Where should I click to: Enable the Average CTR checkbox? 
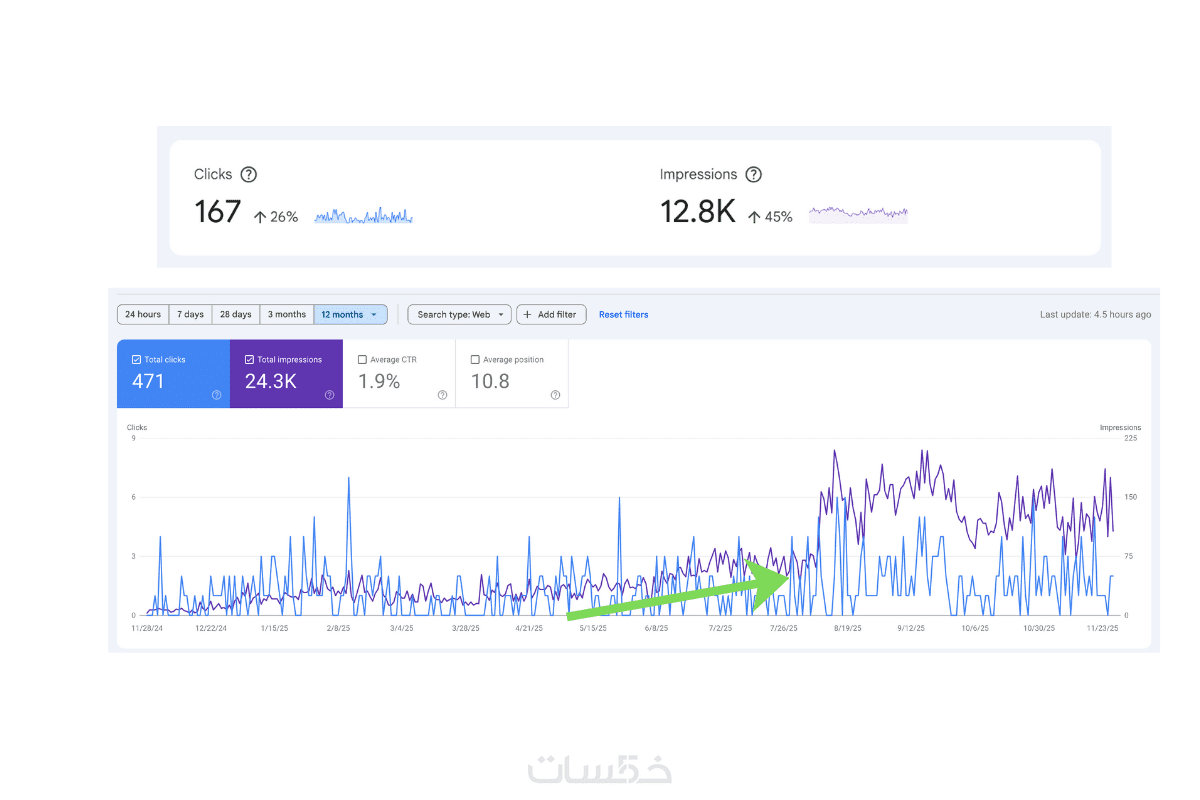(x=362, y=359)
